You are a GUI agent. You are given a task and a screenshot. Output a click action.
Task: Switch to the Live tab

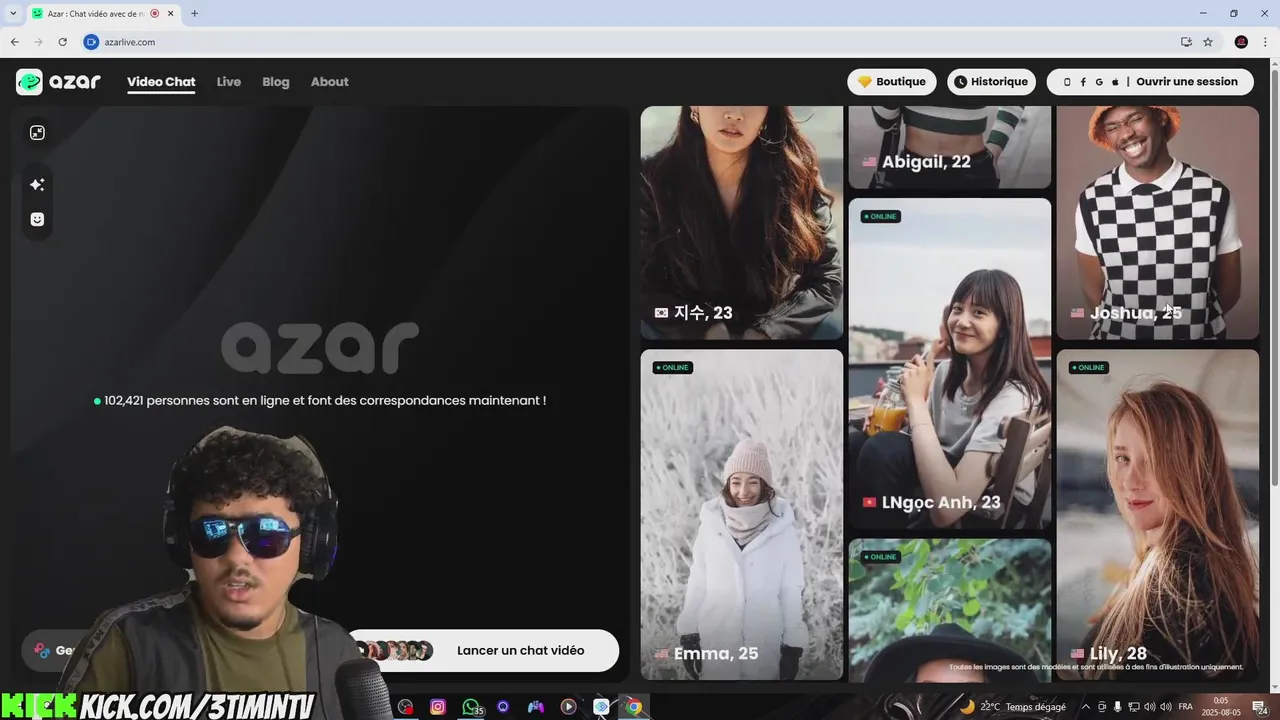pyautogui.click(x=229, y=82)
